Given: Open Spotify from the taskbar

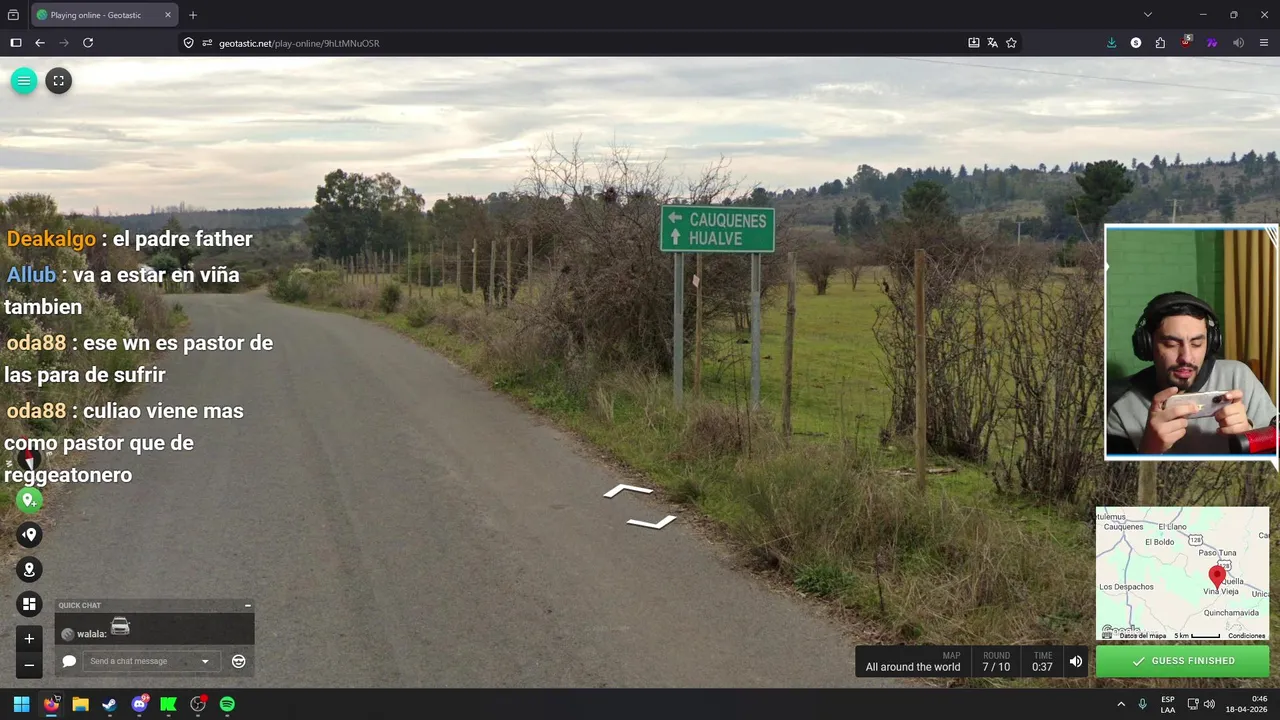Looking at the screenshot, I should click(x=227, y=704).
